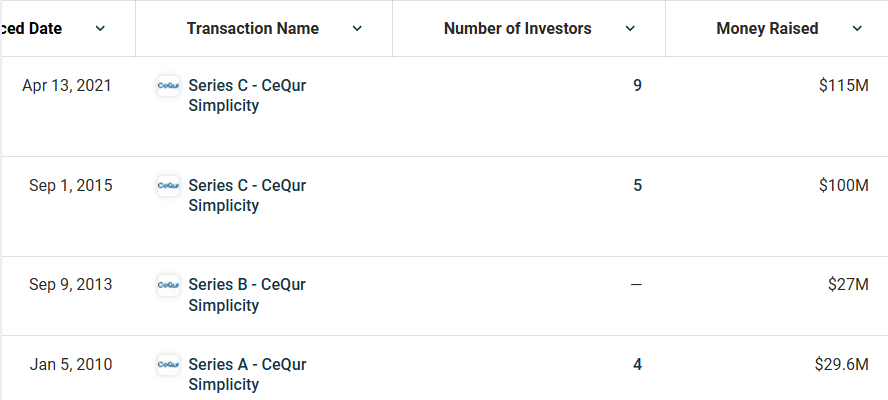The width and height of the screenshot is (888, 400).
Task: Open Series A - CeQur Simplicity transaction
Action: (247, 375)
